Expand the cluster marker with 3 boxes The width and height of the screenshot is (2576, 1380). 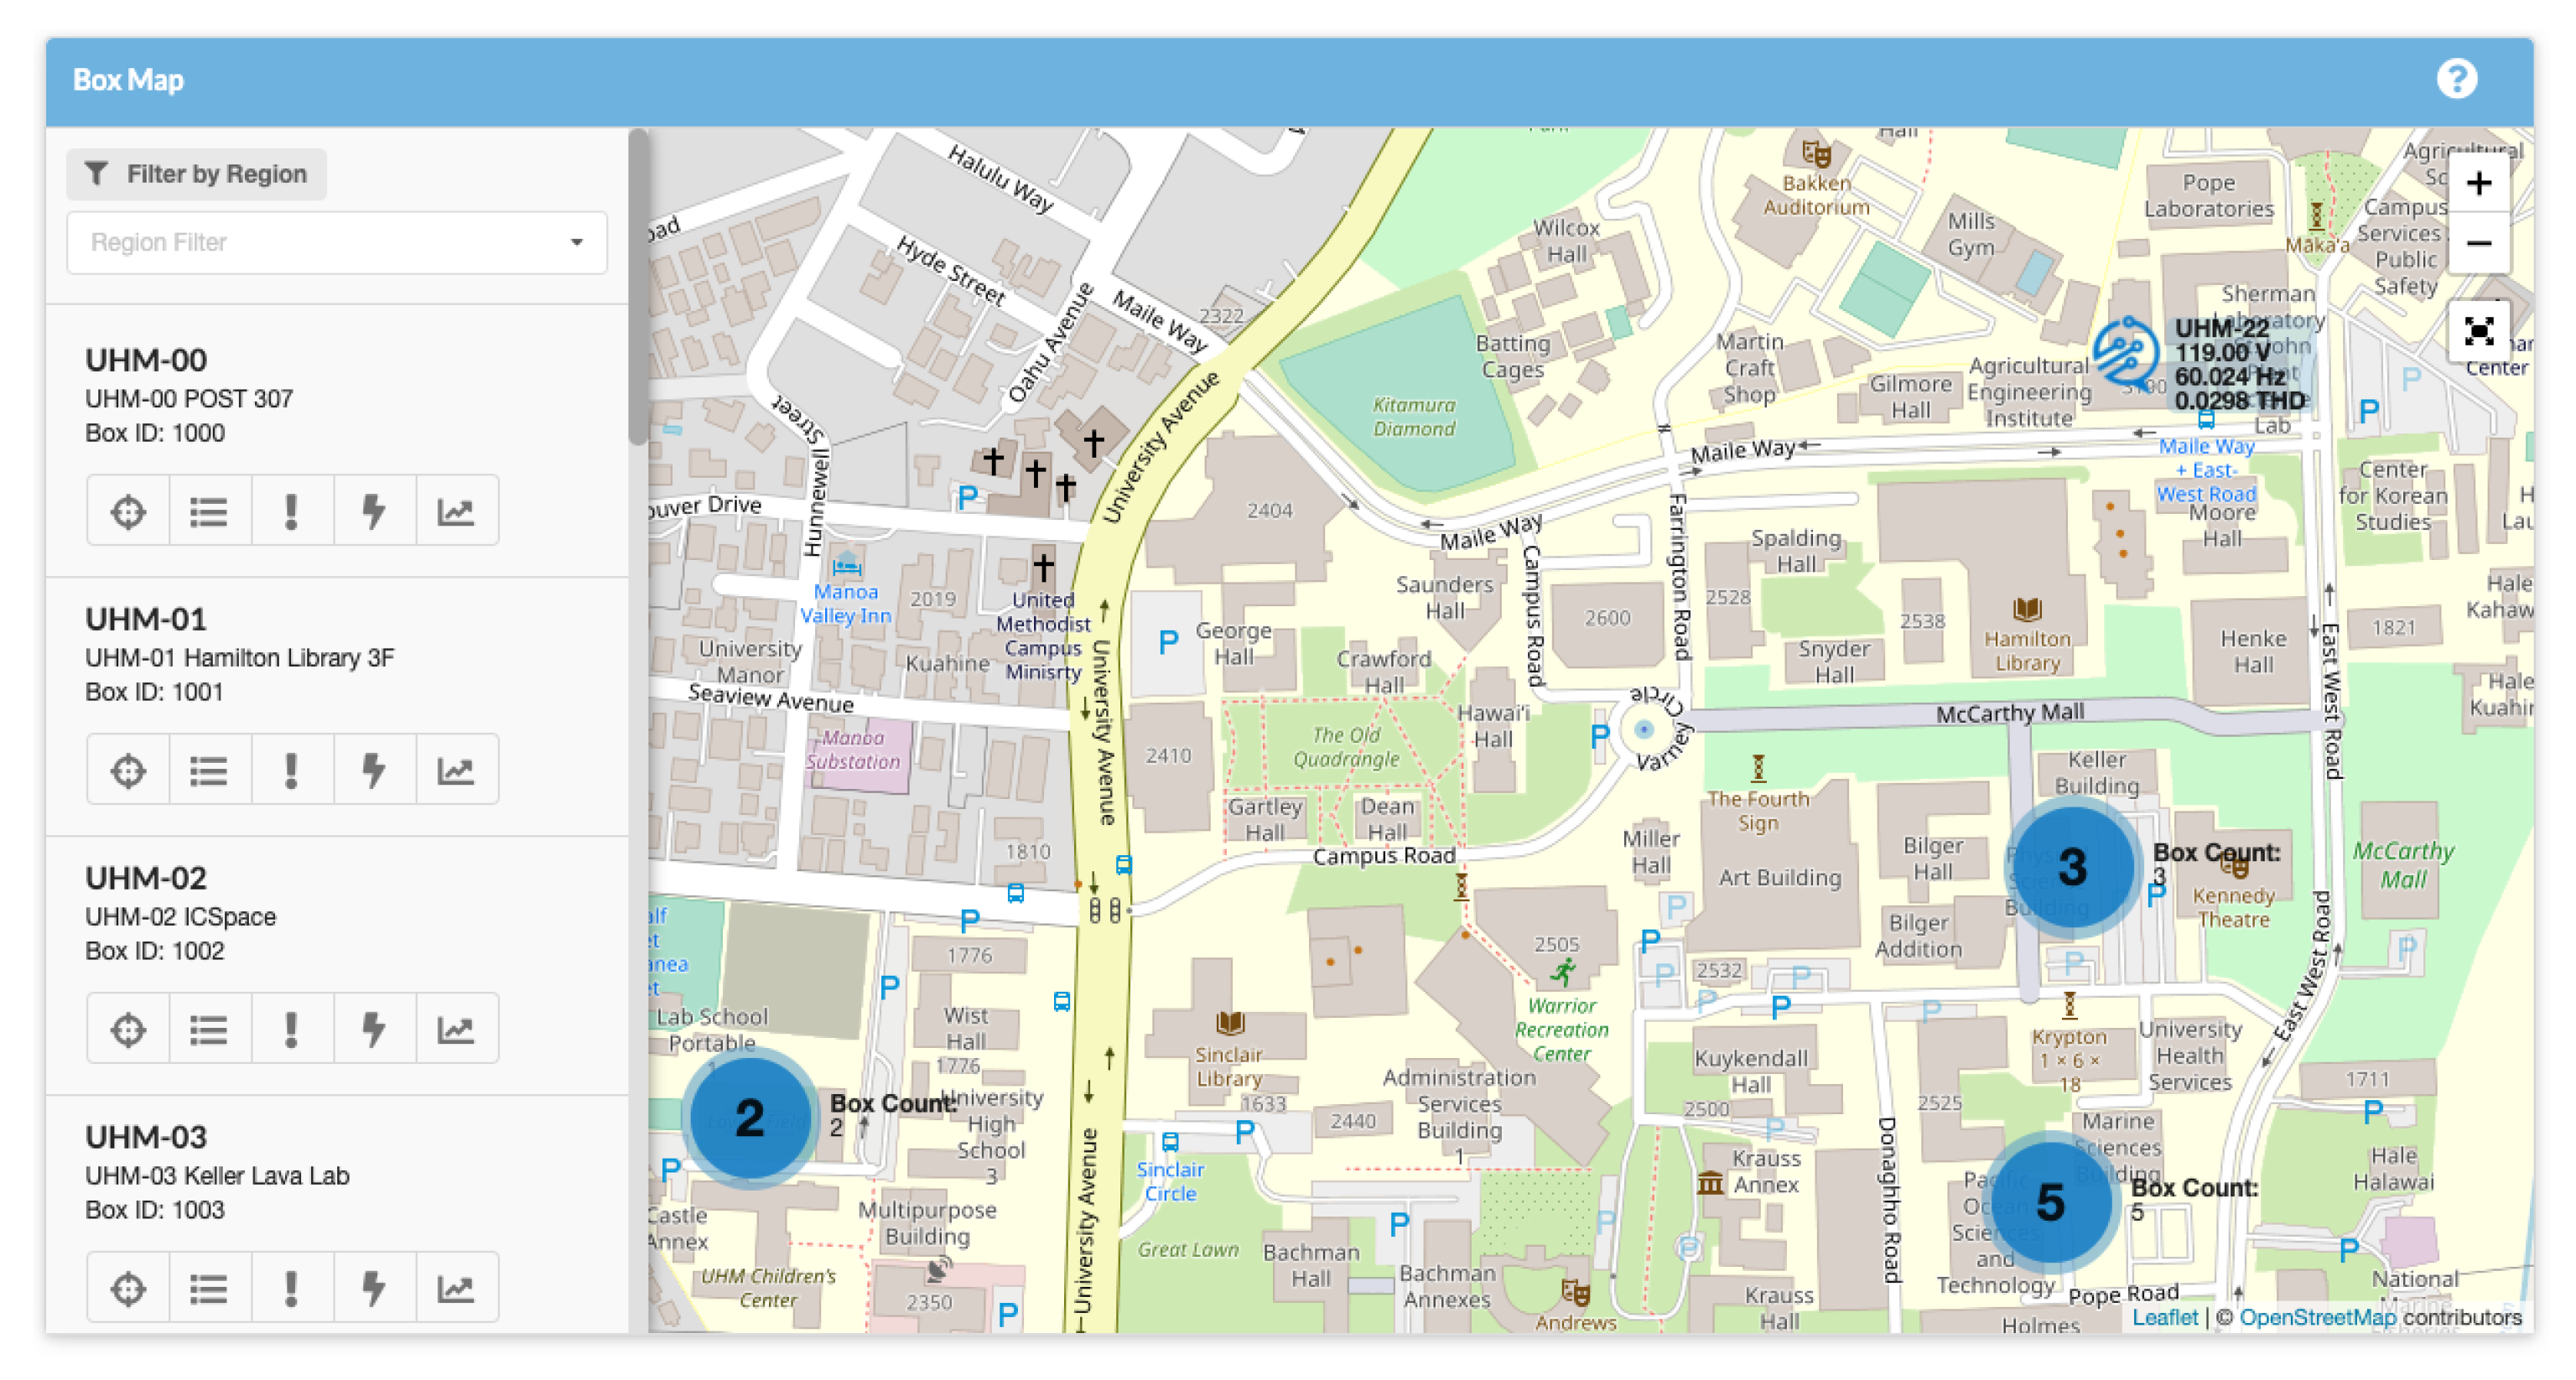tap(2071, 866)
